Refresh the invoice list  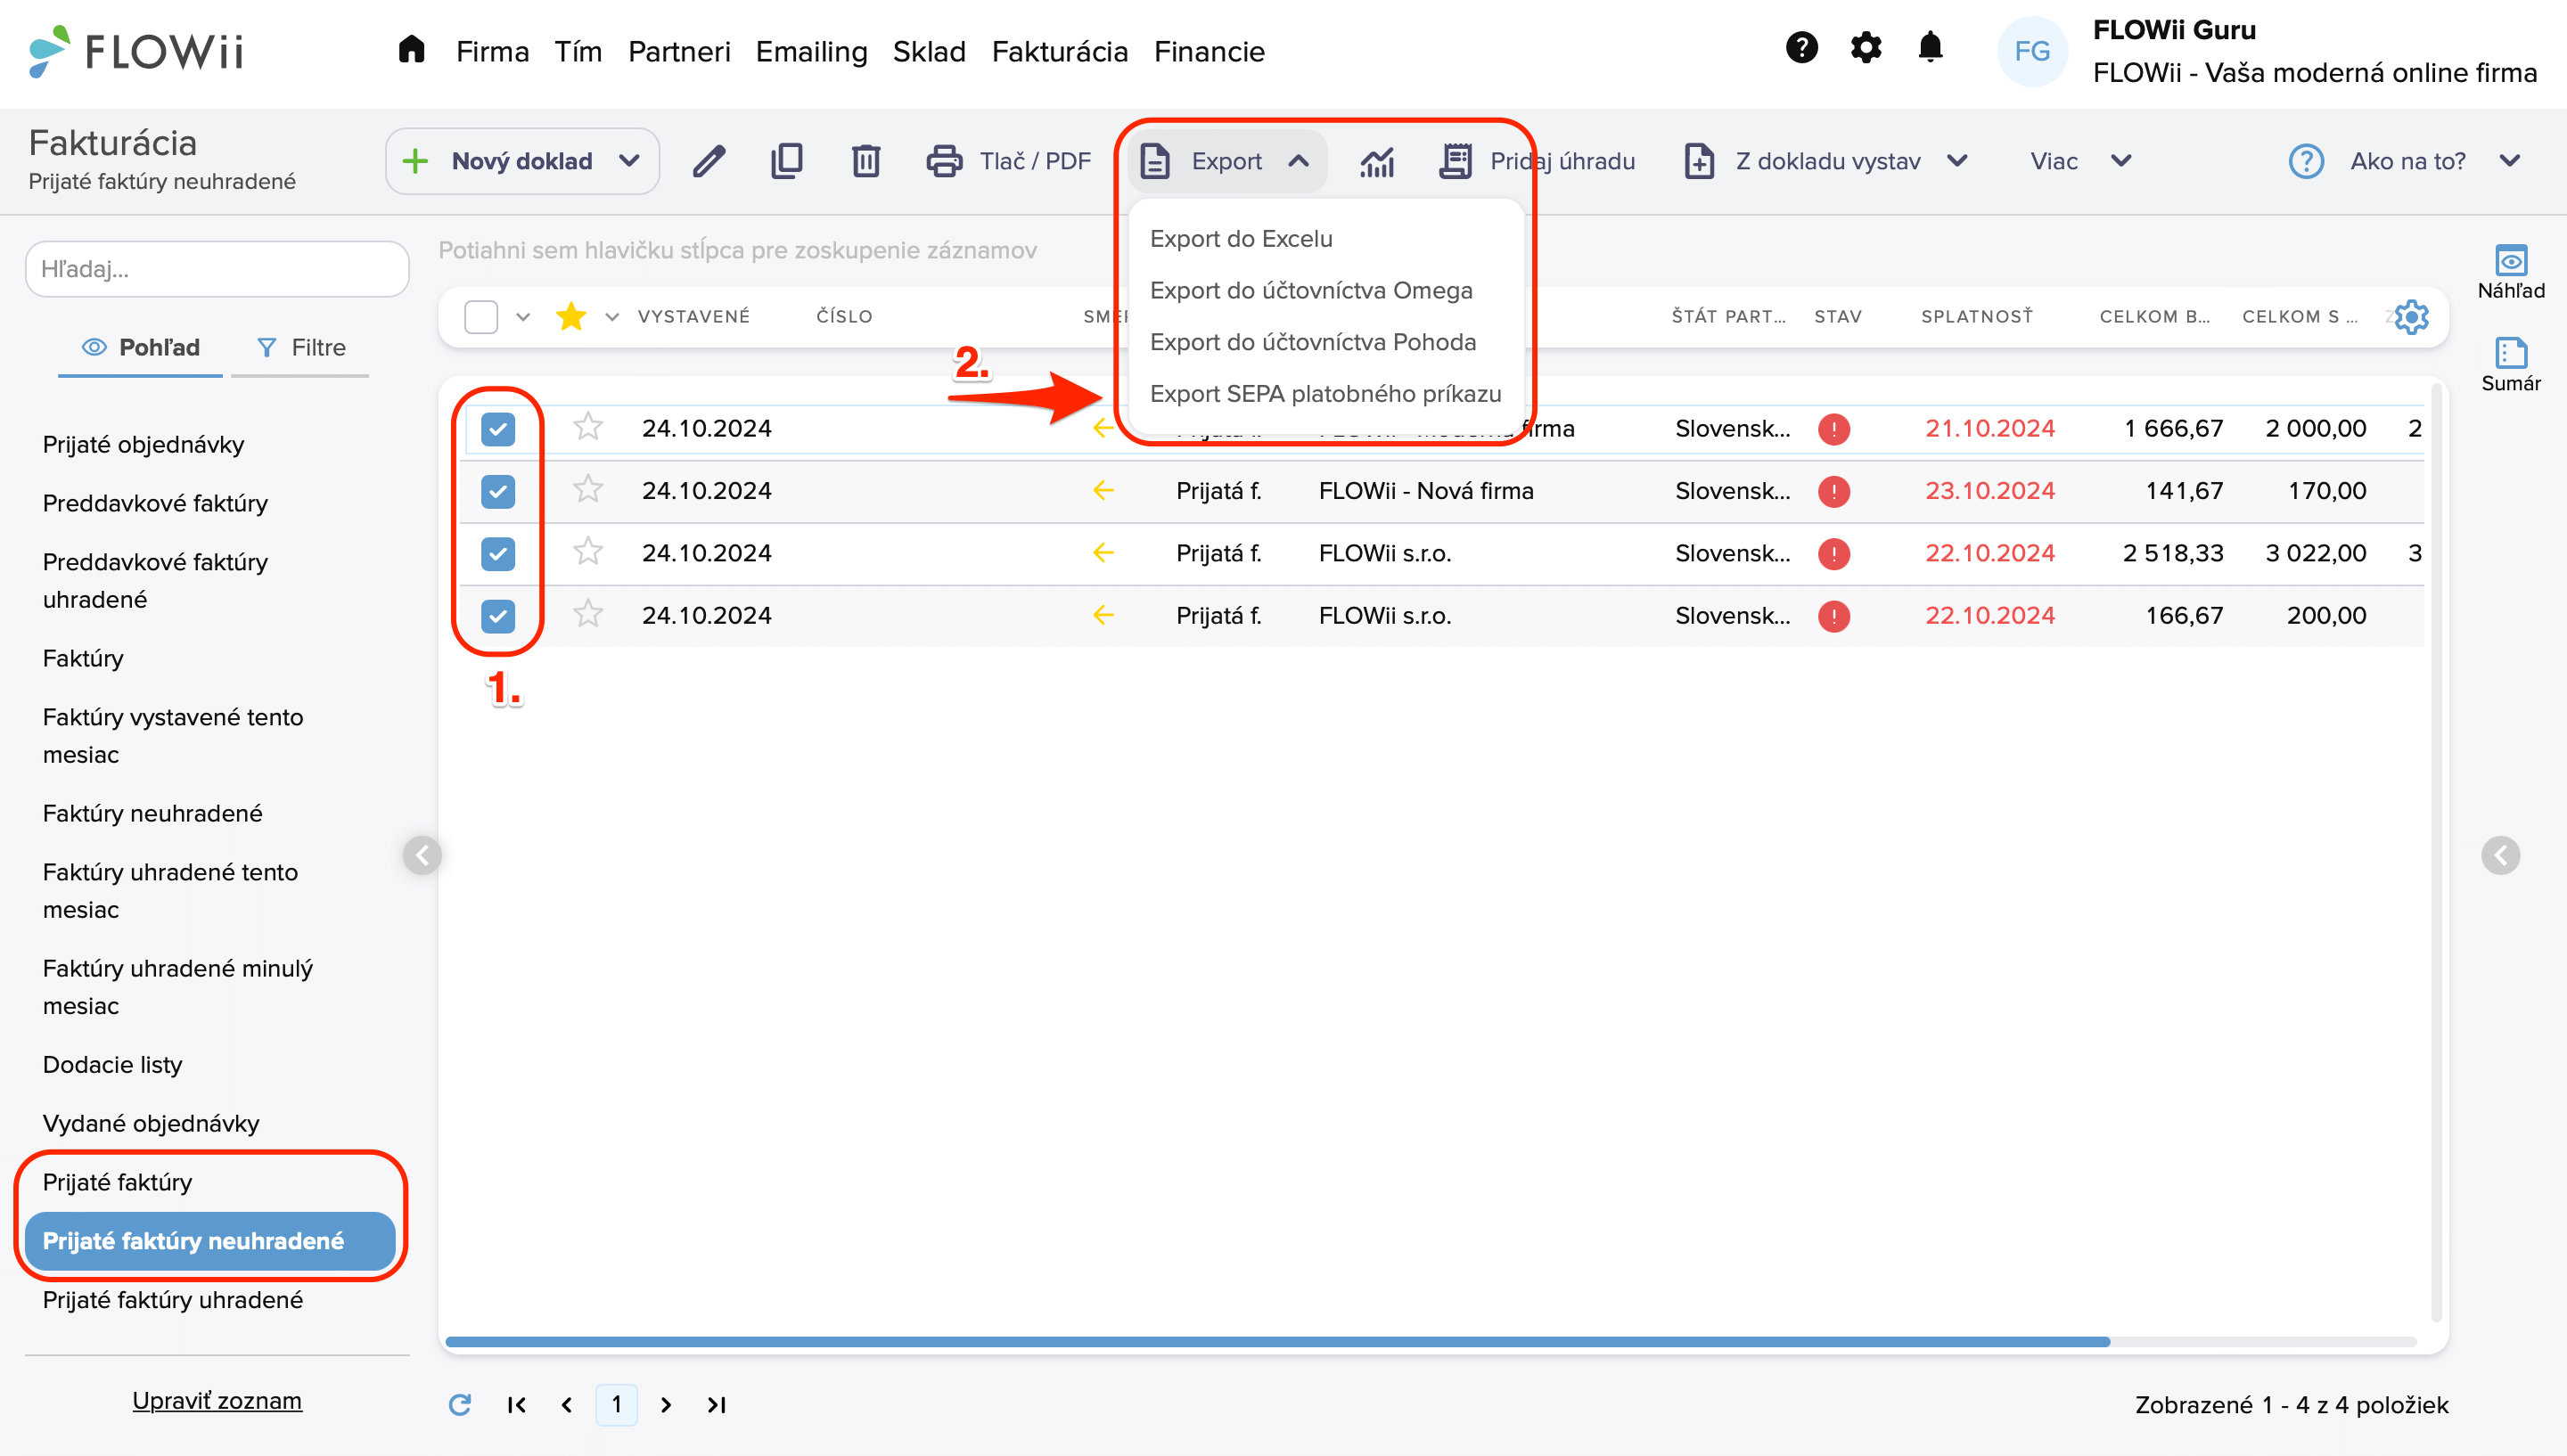[459, 1404]
